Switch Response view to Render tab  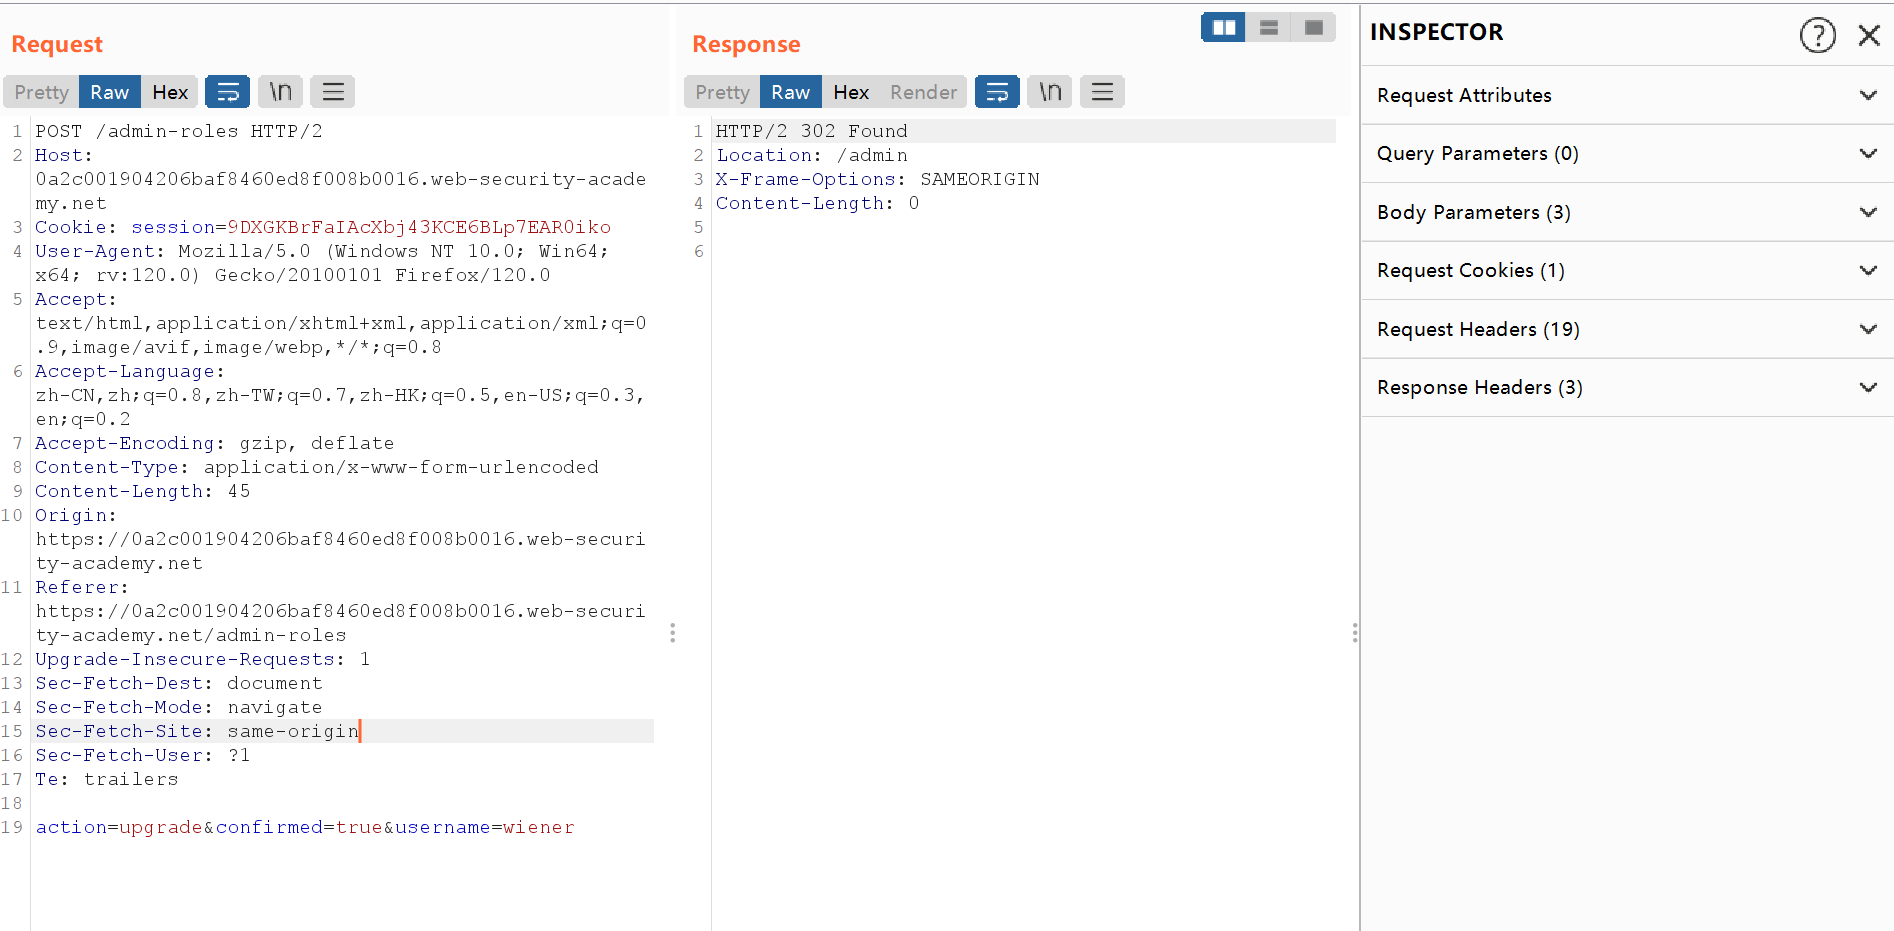click(x=923, y=92)
